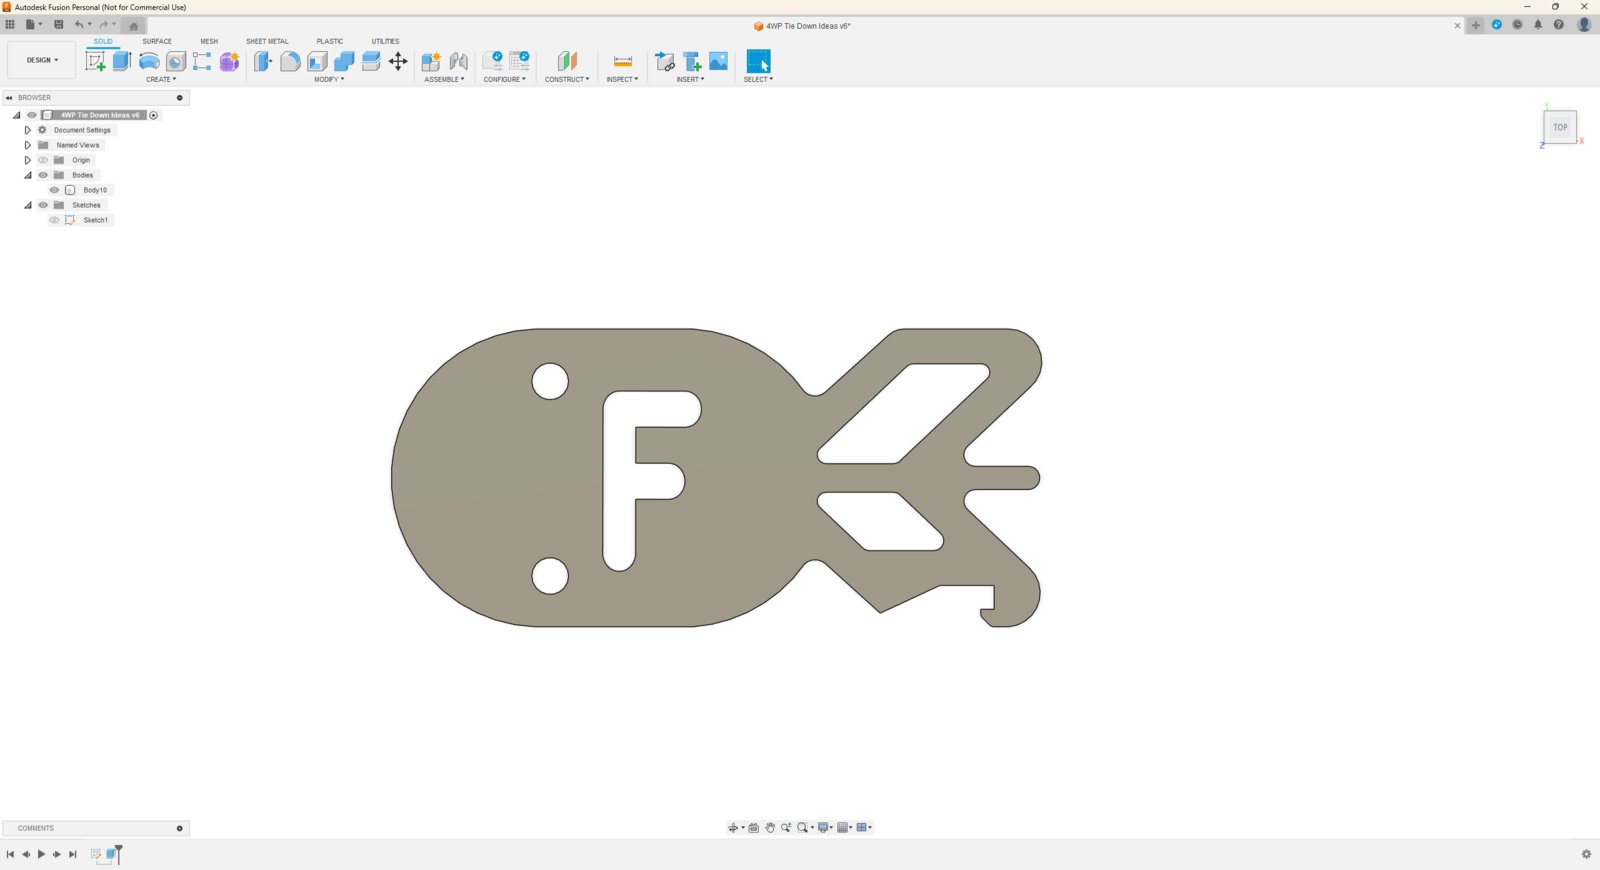This screenshot has height=870, width=1600.
Task: Hide the Sketches folder using eye icon
Action: 43,205
